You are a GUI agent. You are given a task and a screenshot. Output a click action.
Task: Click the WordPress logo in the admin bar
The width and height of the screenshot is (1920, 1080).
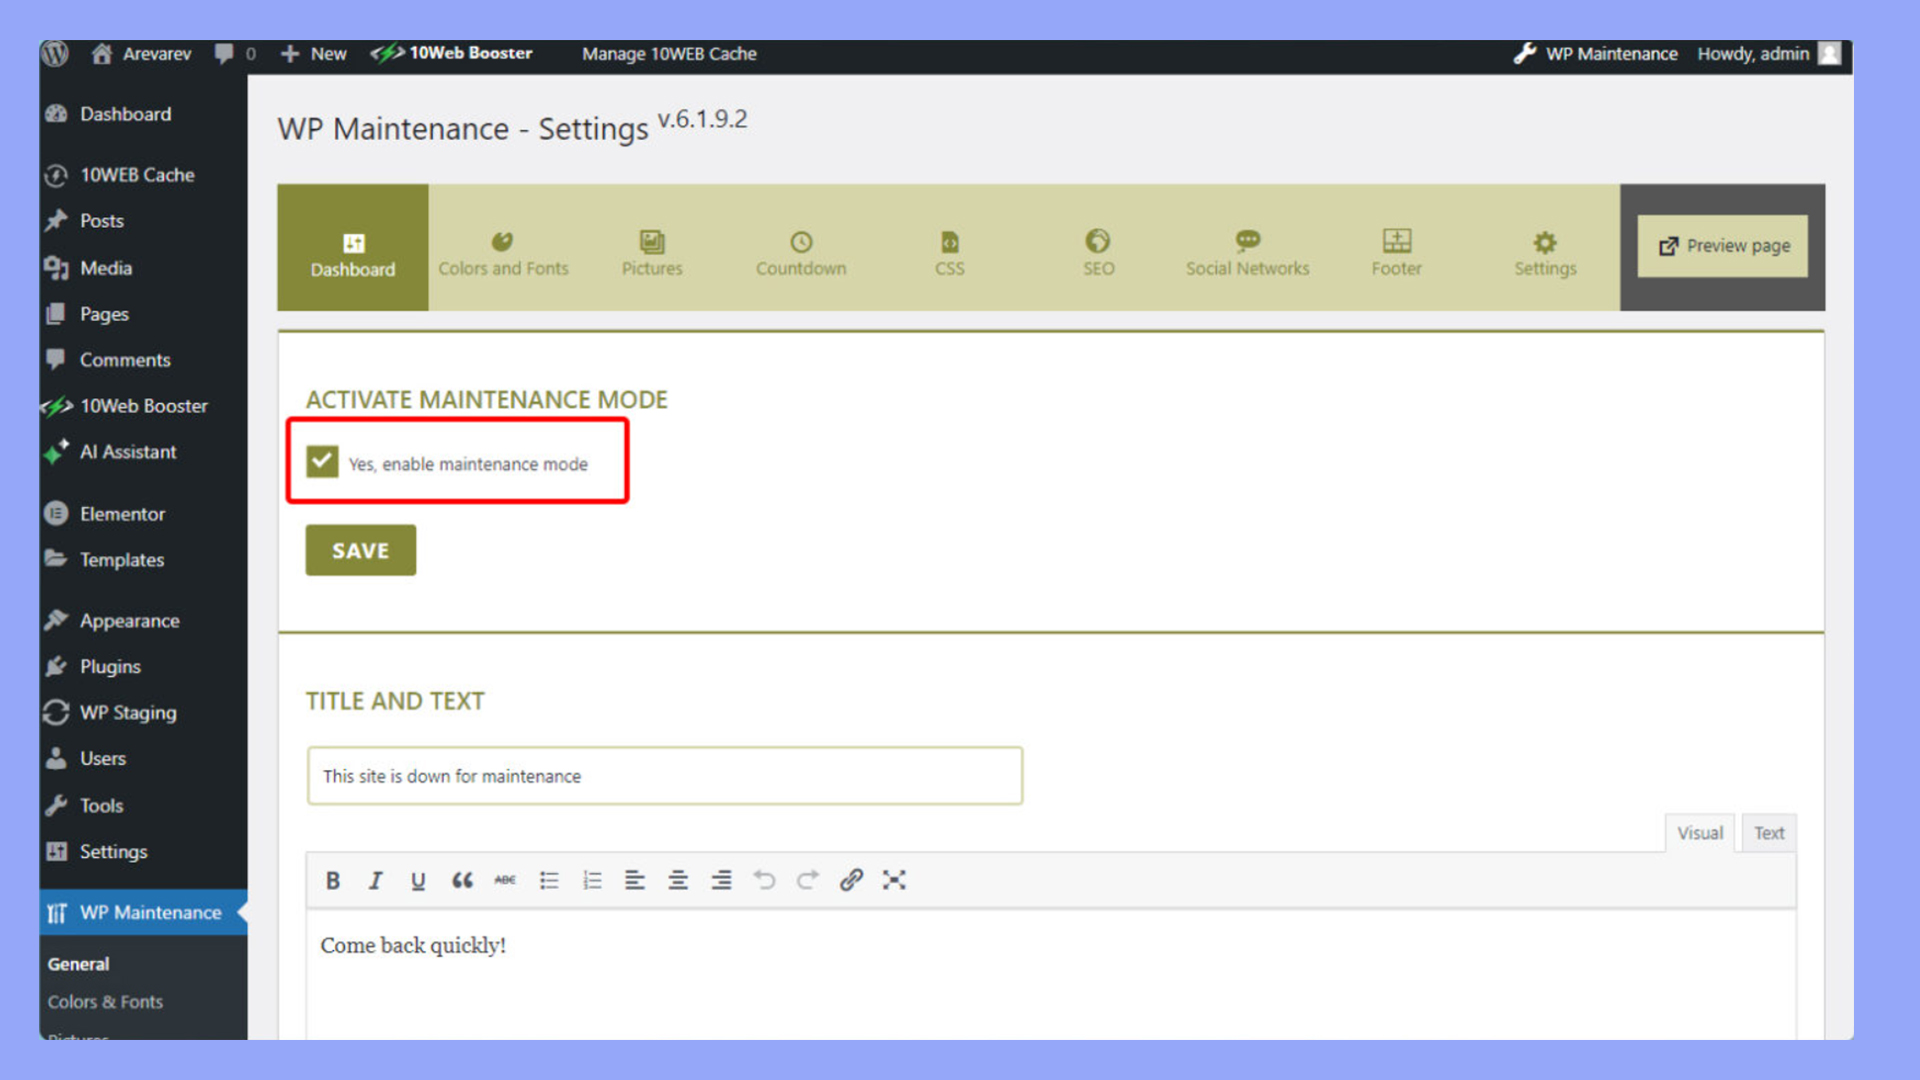tap(55, 54)
